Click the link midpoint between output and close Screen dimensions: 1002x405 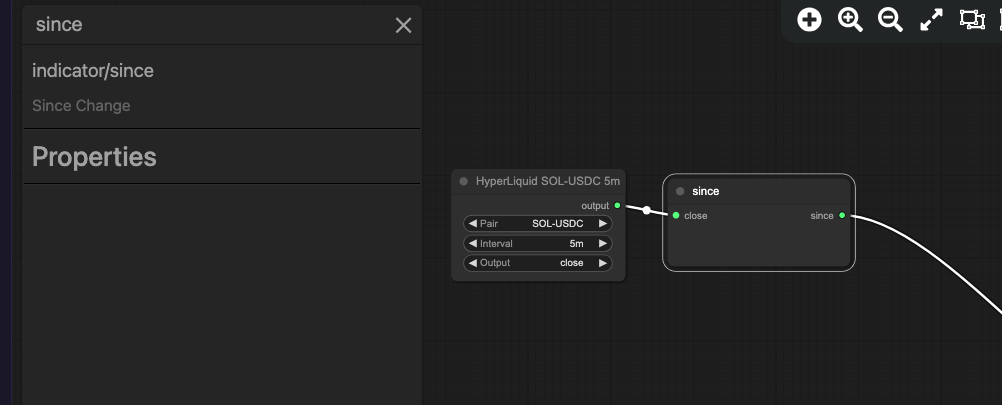point(647,210)
